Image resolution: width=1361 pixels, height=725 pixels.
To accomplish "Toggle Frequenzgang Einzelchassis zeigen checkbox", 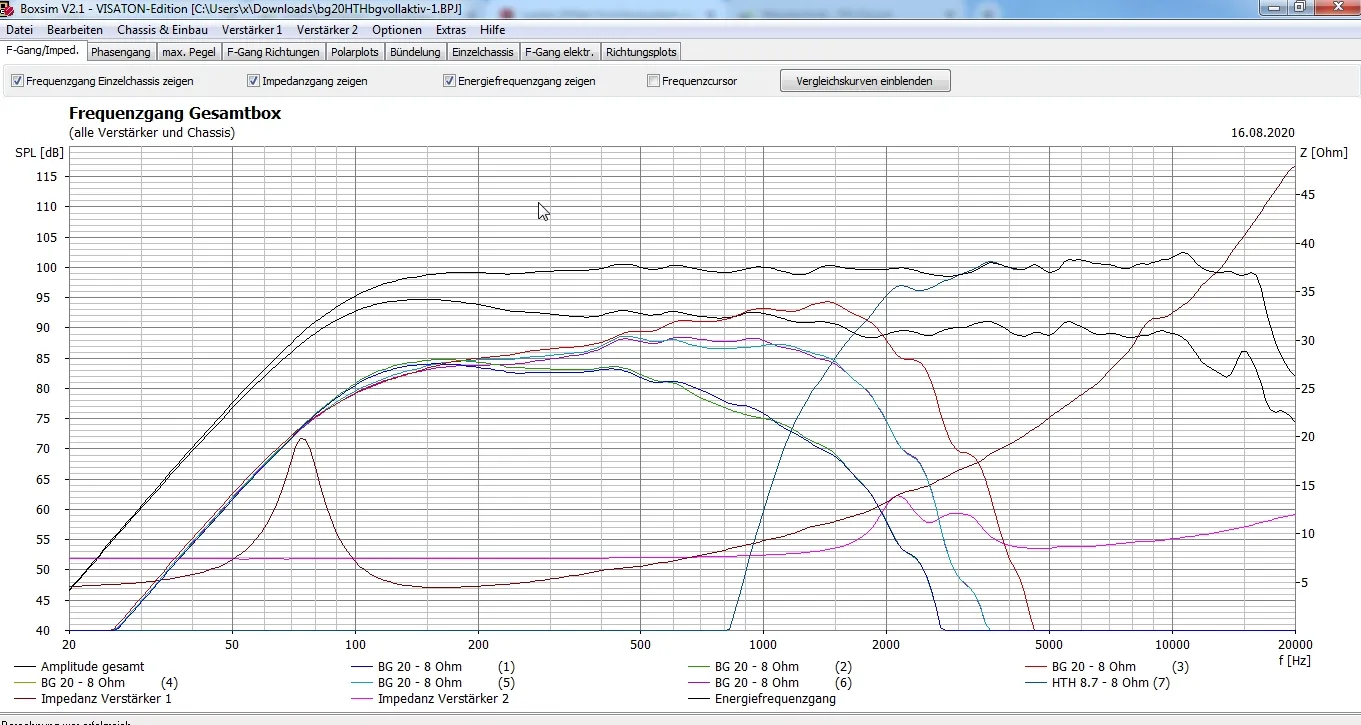I will point(17,81).
